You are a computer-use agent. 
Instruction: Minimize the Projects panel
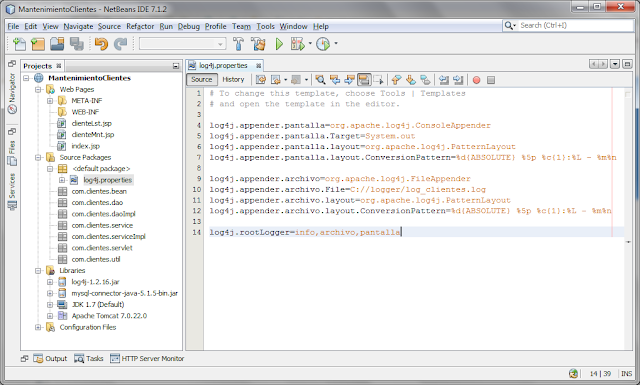(x=176, y=66)
